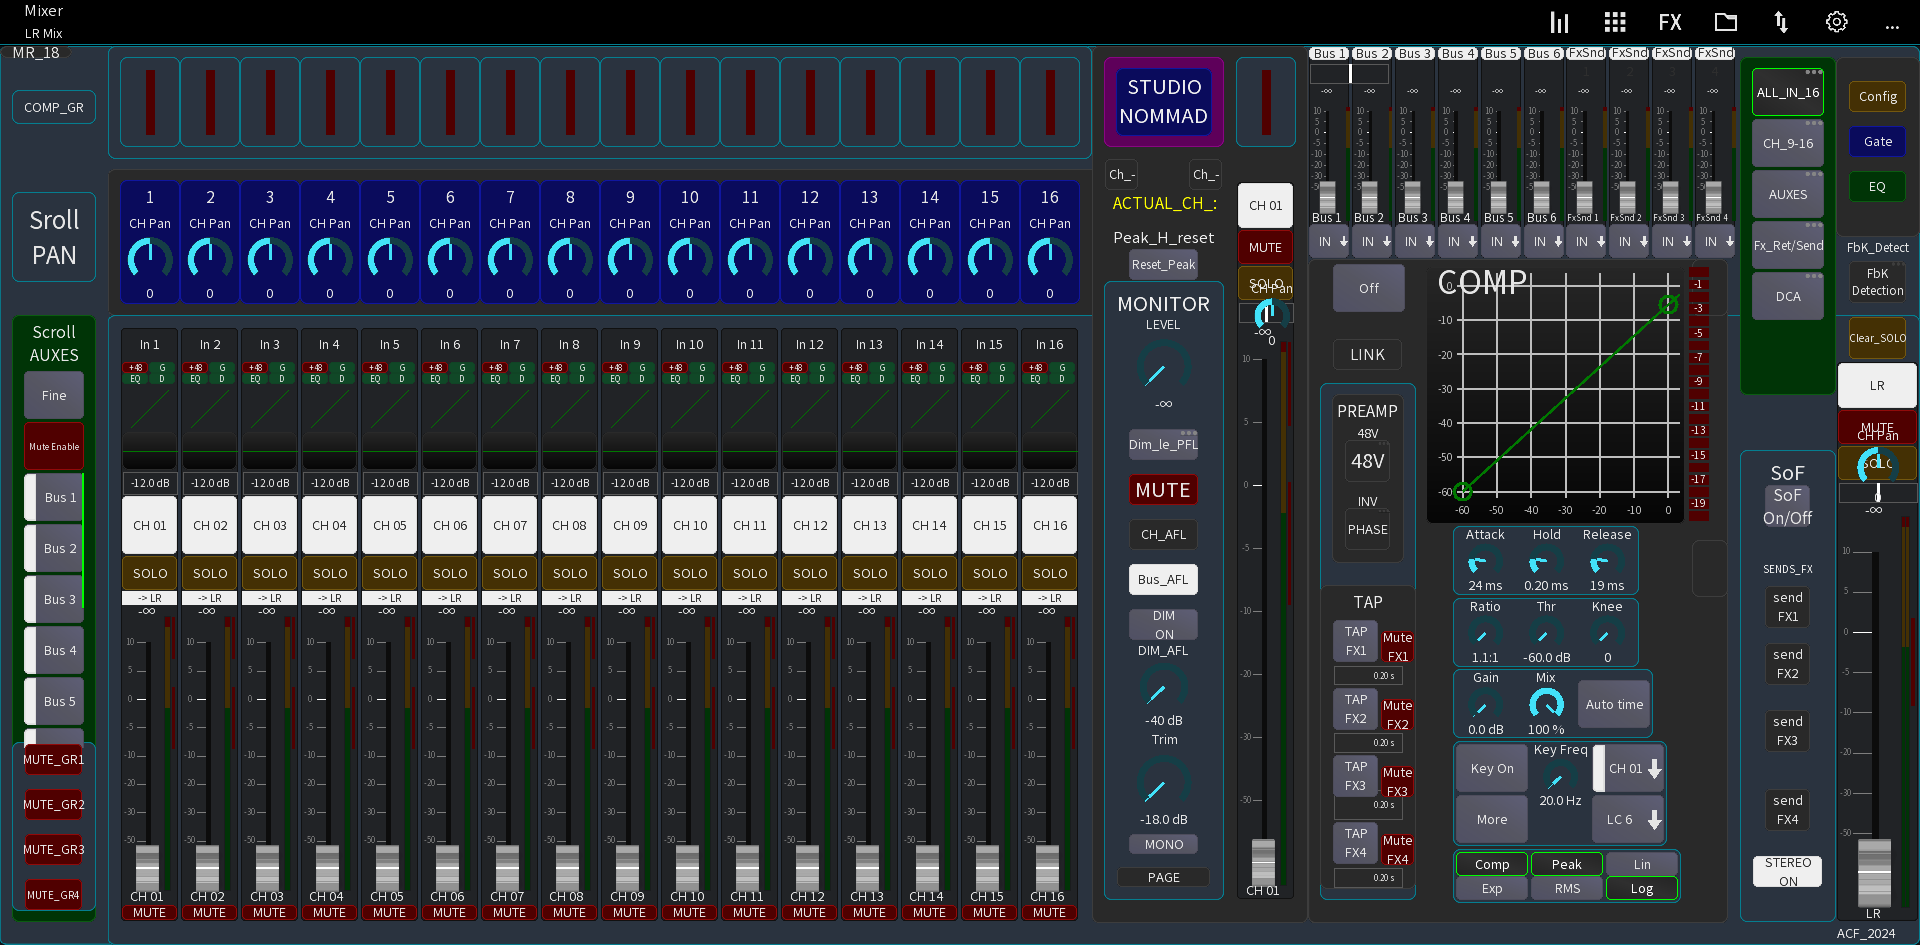Turn the CH Pan knob for channel 1
The image size is (1920, 945).
(x=149, y=257)
